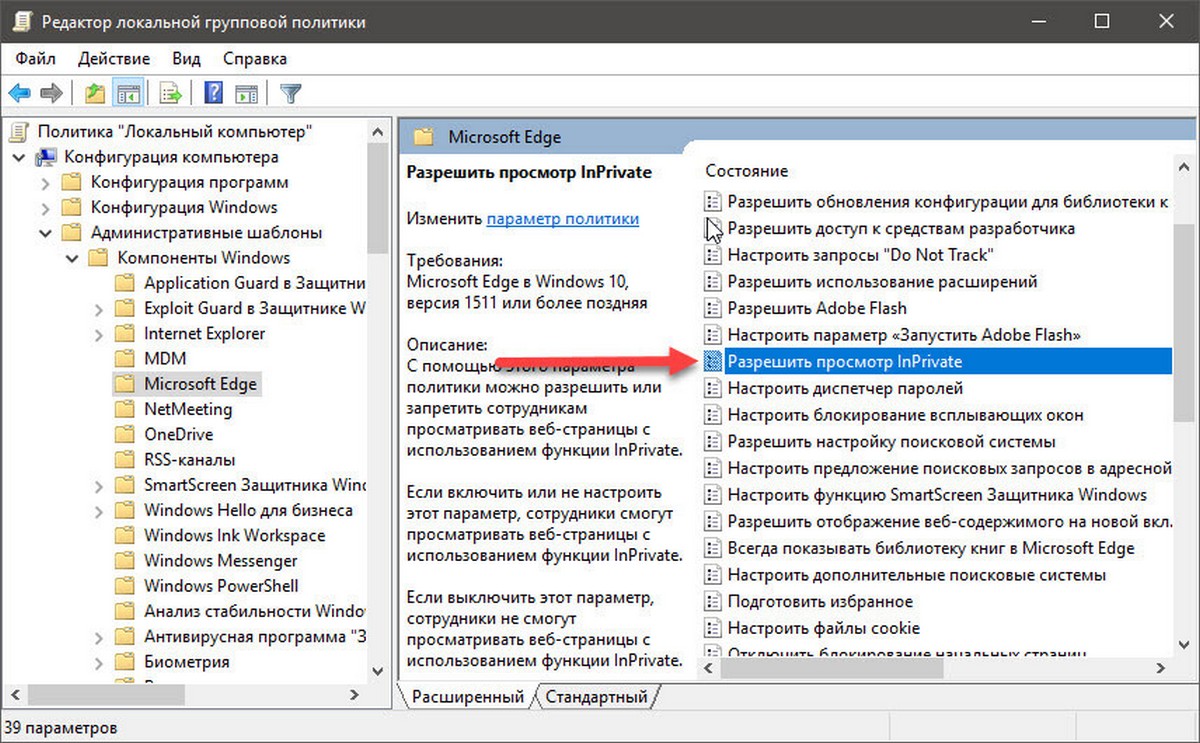Viewport: 1200px width, 743px height.
Task: Click folder icon of Windows PowerShell
Action: tap(124, 586)
